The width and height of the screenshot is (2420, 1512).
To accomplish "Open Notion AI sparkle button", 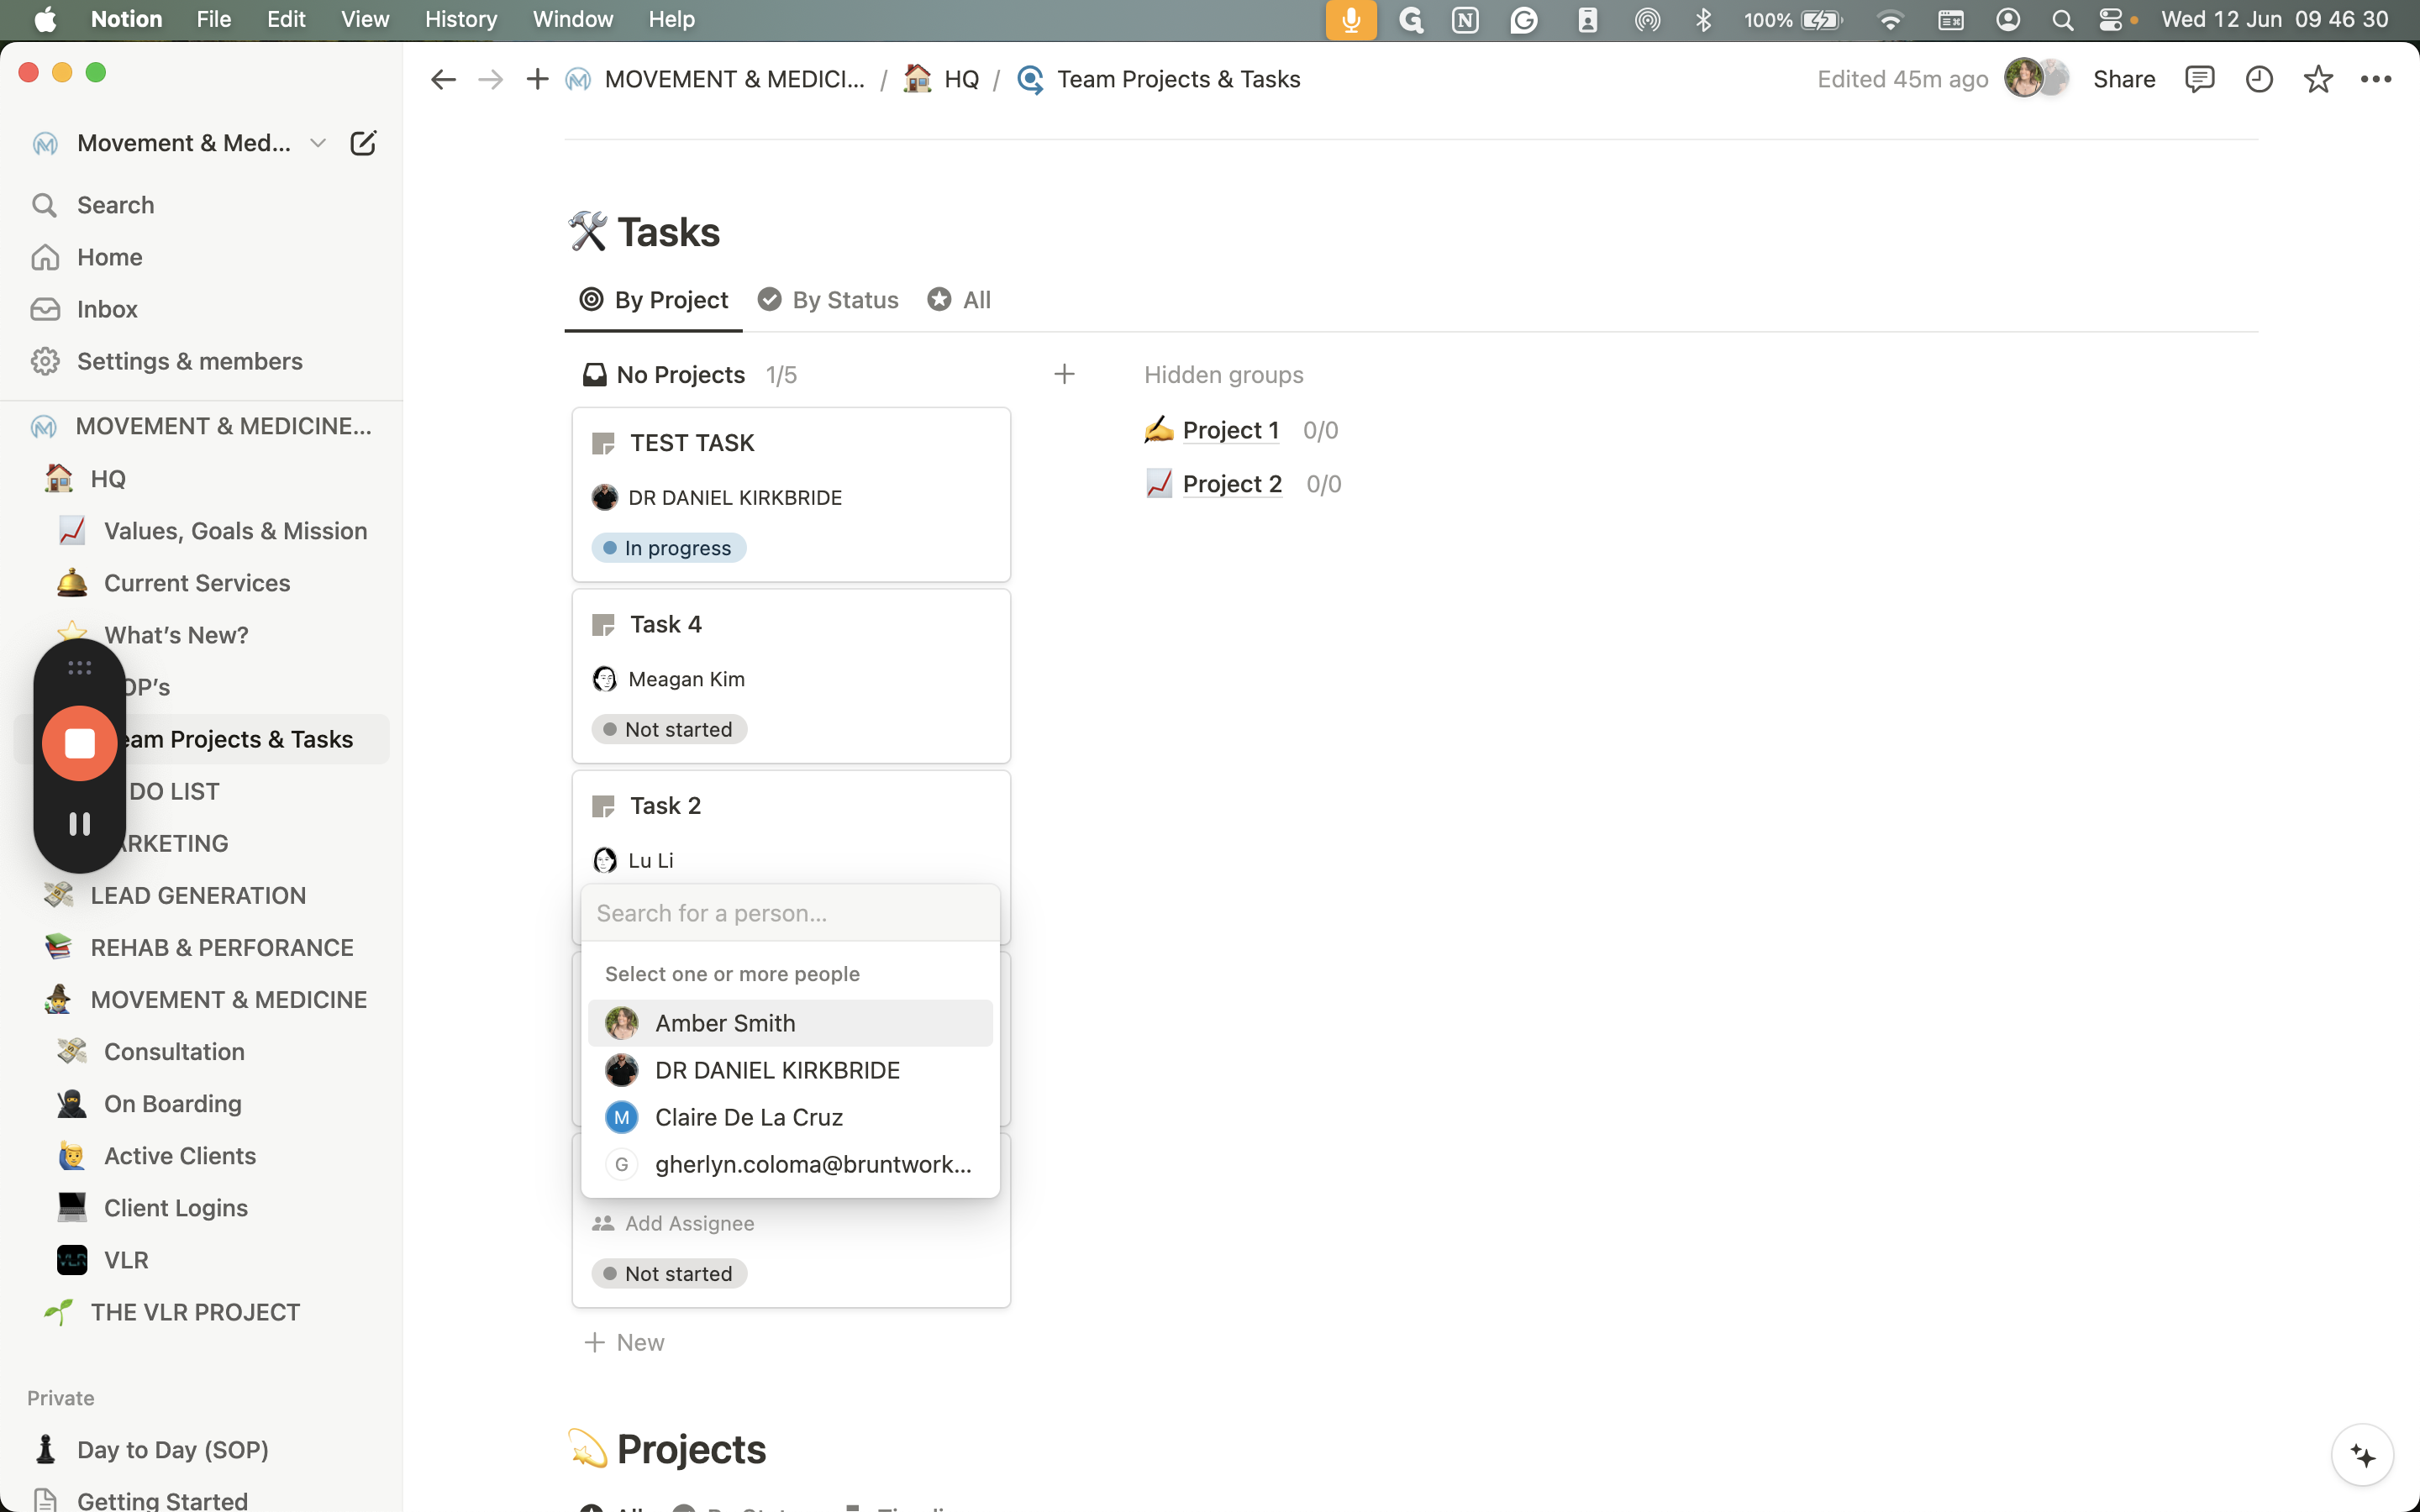I will pos(2362,1455).
